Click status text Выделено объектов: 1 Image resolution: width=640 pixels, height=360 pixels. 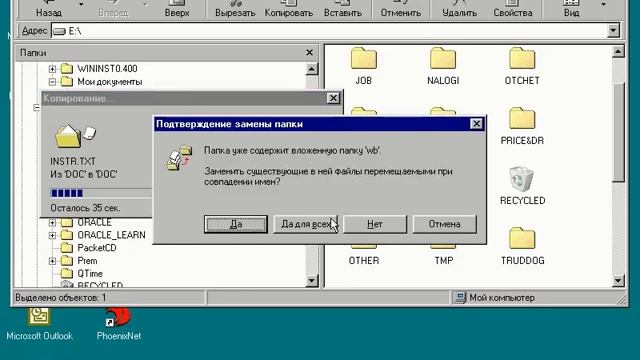coord(60,298)
